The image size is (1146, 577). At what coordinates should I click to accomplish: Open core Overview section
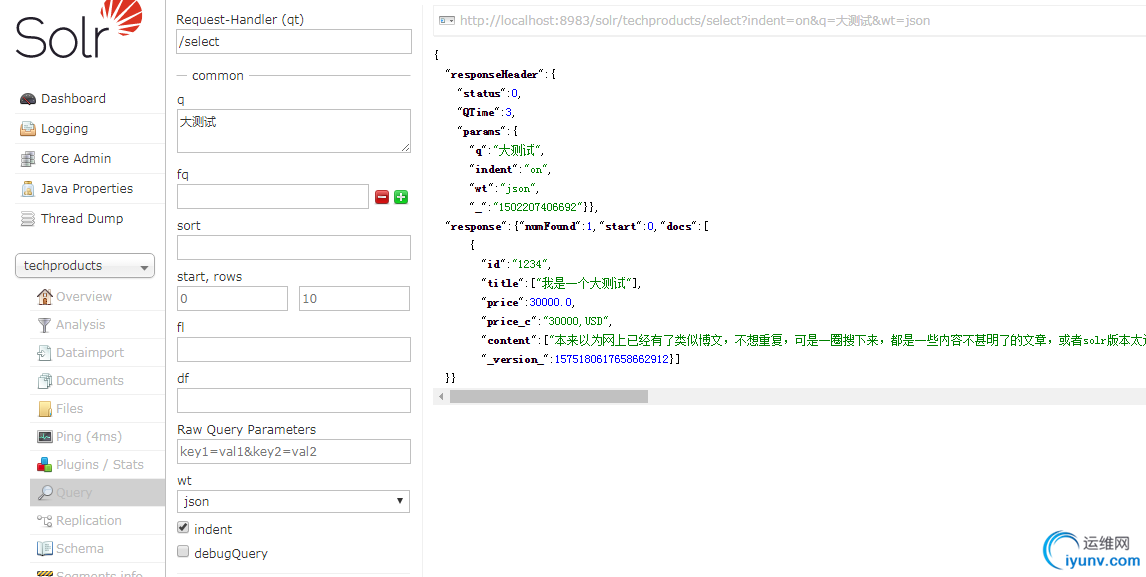(84, 296)
